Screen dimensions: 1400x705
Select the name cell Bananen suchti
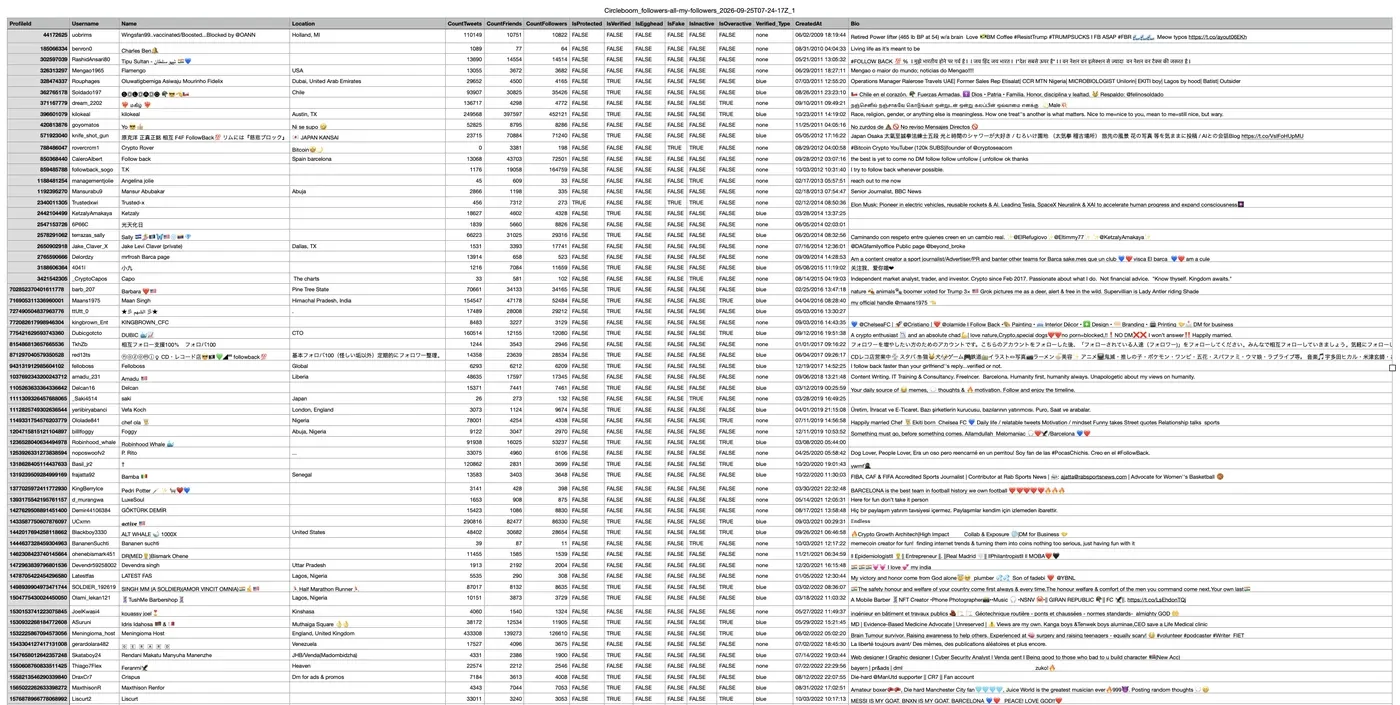(140, 544)
